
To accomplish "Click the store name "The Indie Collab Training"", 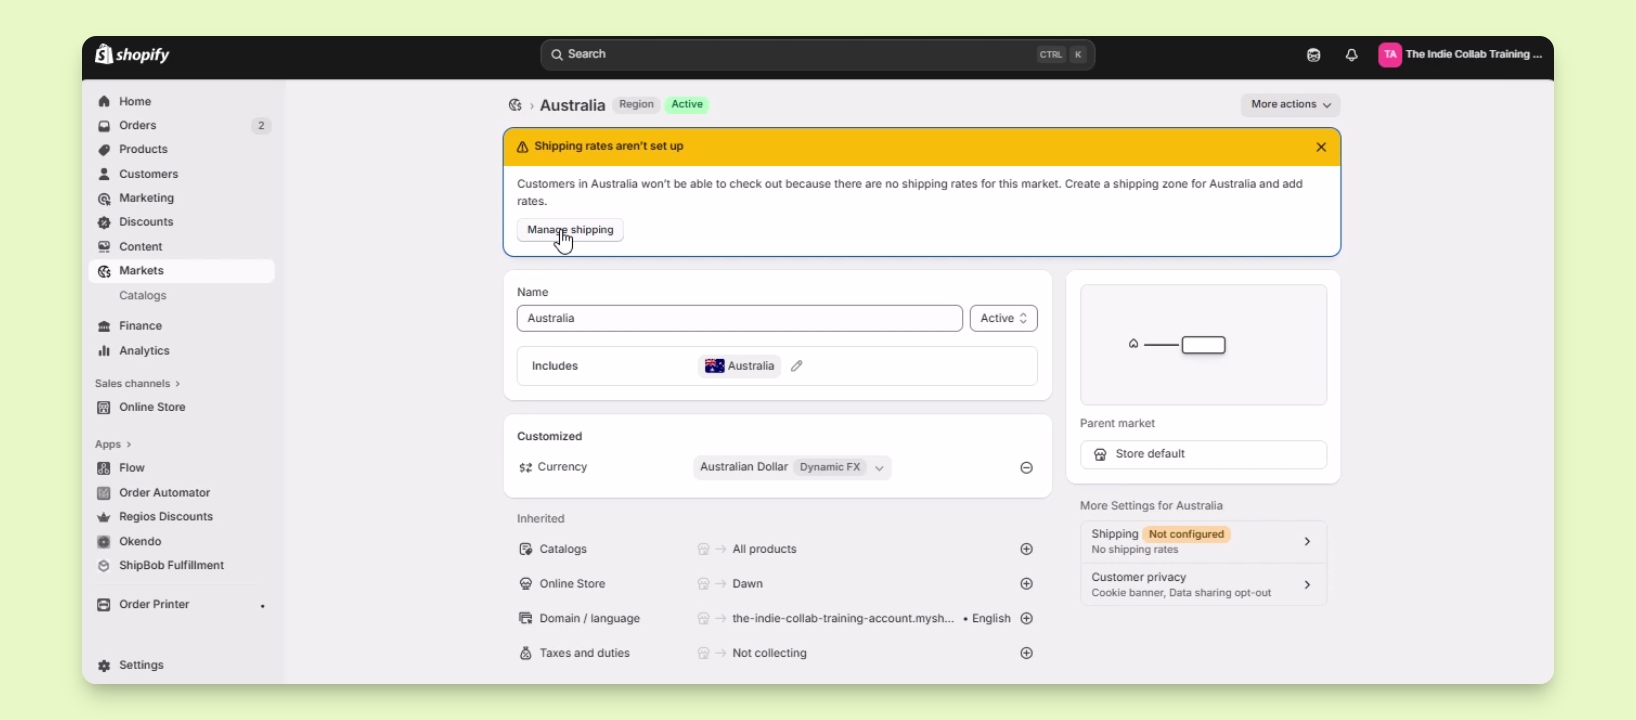I will tap(1474, 55).
